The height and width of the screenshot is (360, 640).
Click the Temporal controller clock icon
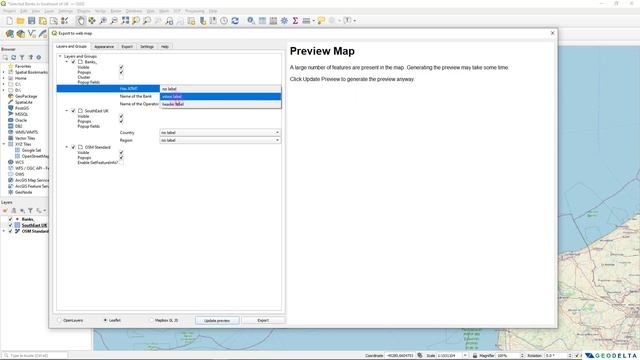224,21
